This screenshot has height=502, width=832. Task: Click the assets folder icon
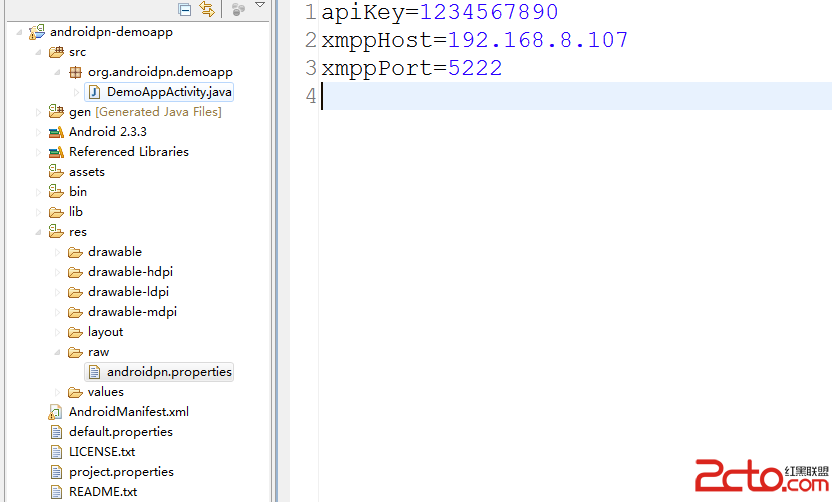tap(56, 171)
